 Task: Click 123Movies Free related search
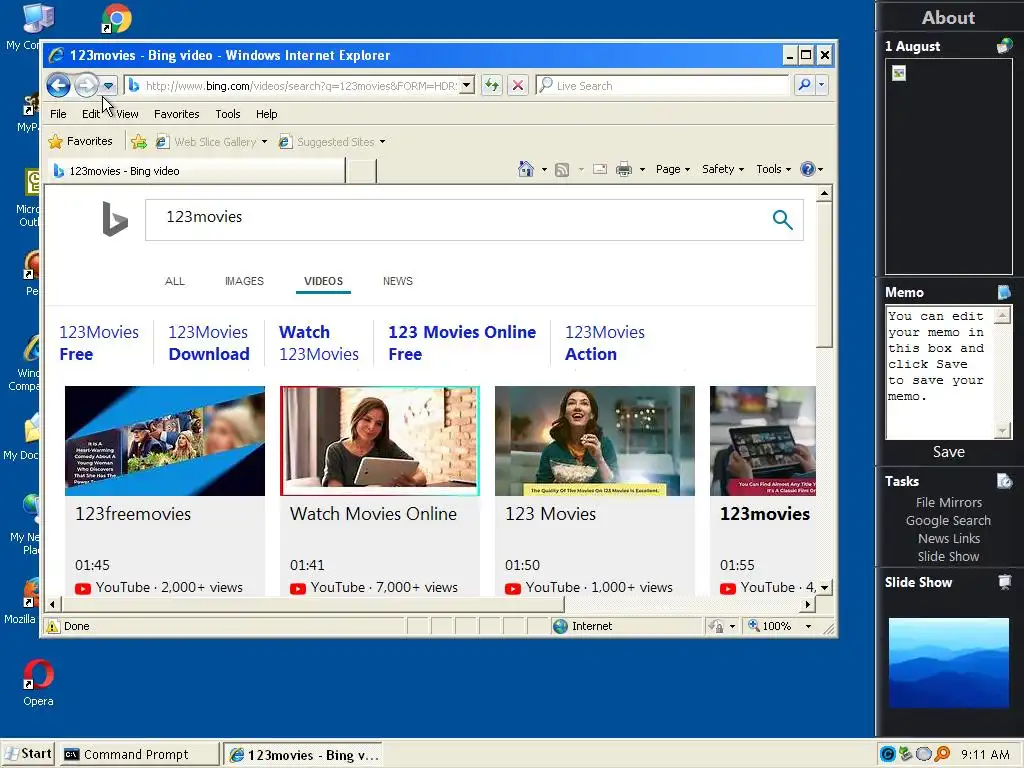point(99,343)
